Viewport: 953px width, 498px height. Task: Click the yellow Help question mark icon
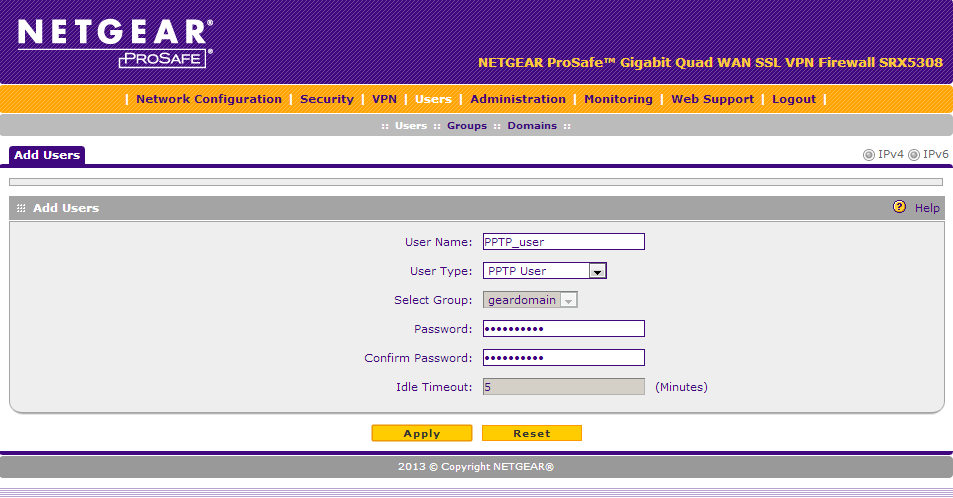[x=899, y=207]
